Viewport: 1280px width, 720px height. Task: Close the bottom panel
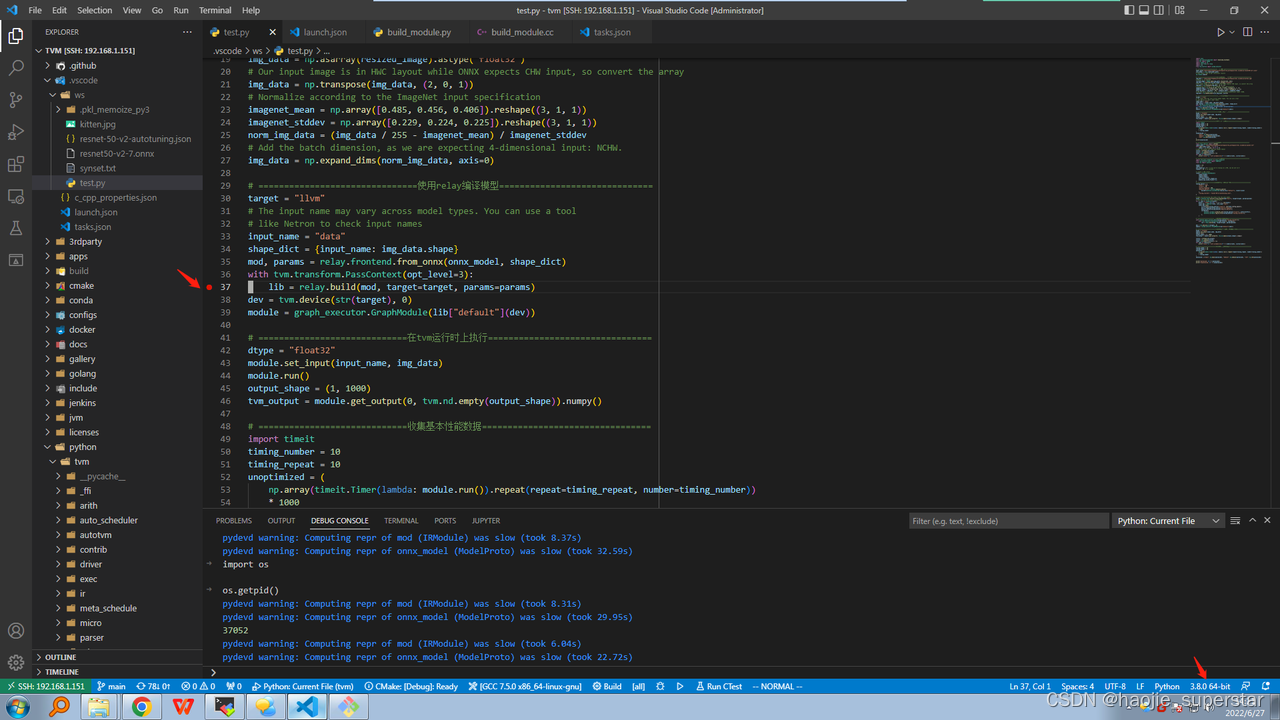coord(1268,520)
